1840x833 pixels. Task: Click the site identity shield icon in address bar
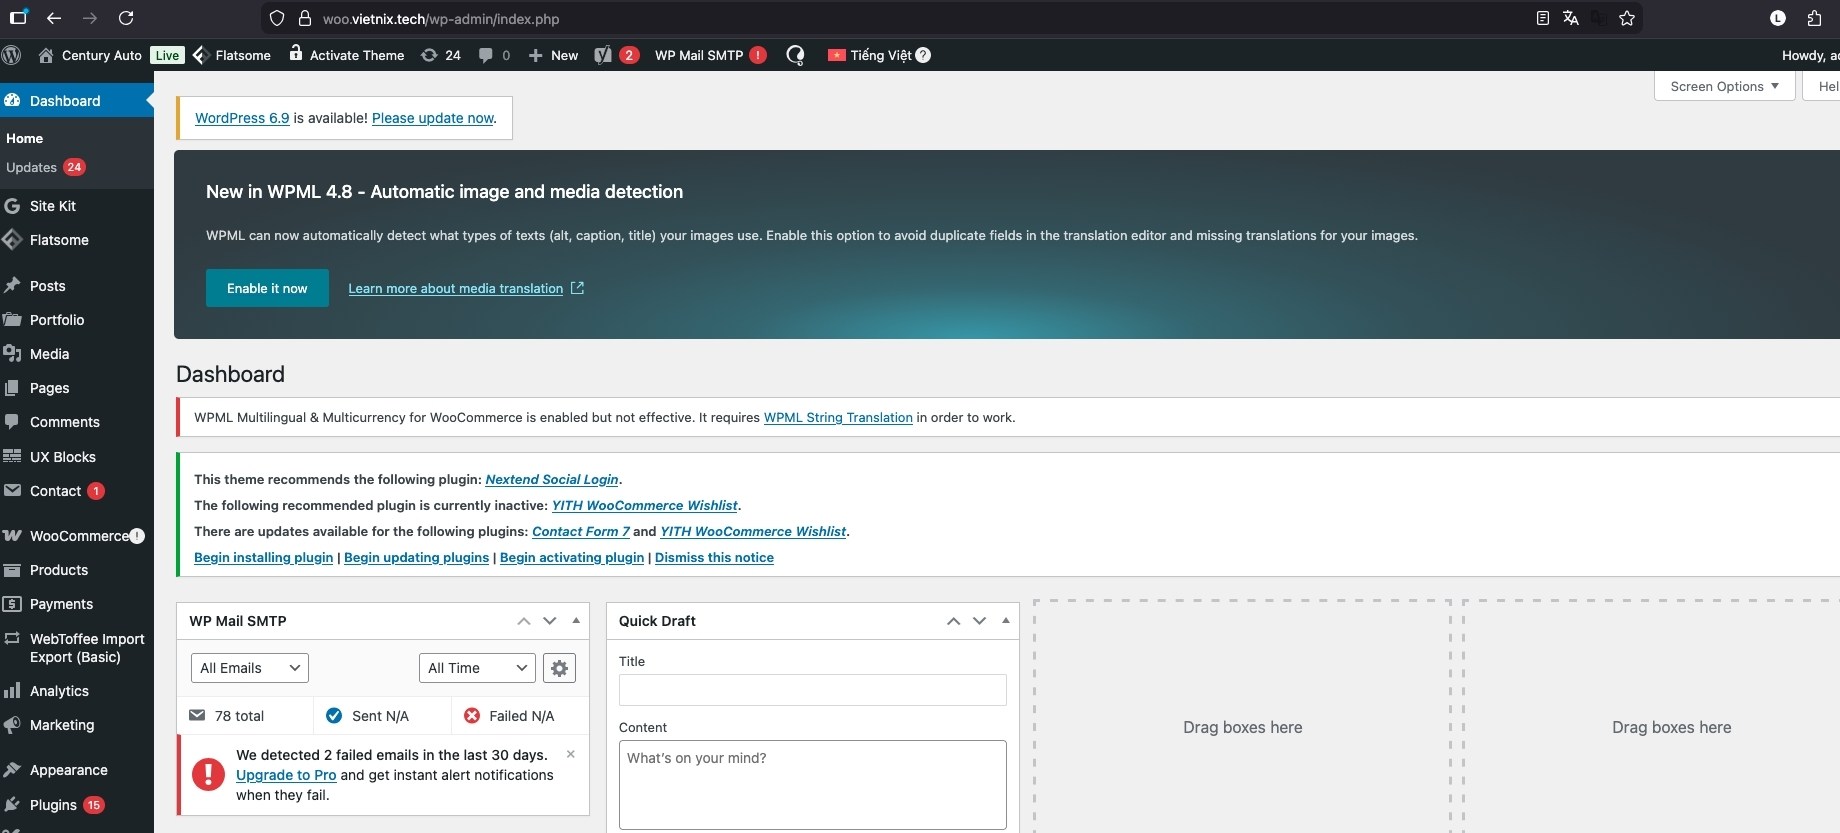pos(277,18)
